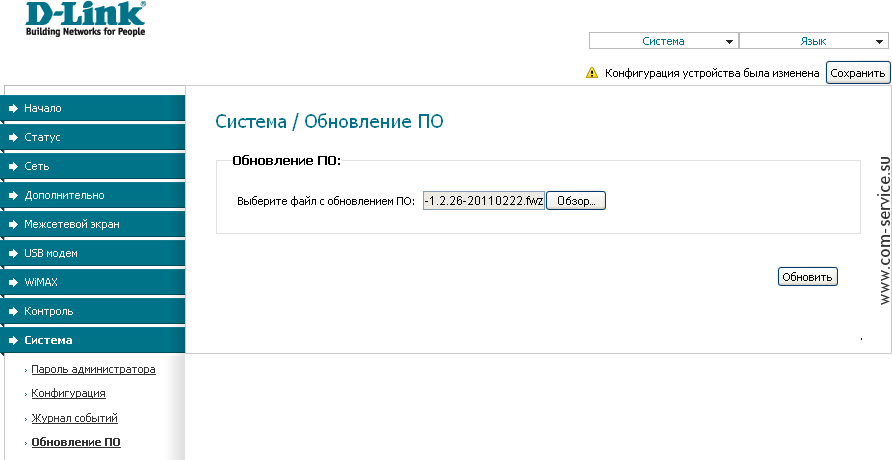The height and width of the screenshot is (460, 892).
Task: Click arrow icon next to Статус
Action: (14, 137)
